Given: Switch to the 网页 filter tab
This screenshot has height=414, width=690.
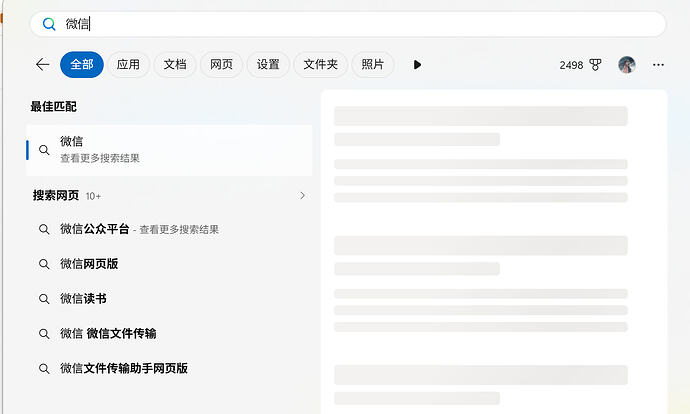Looking at the screenshot, I should (x=221, y=65).
